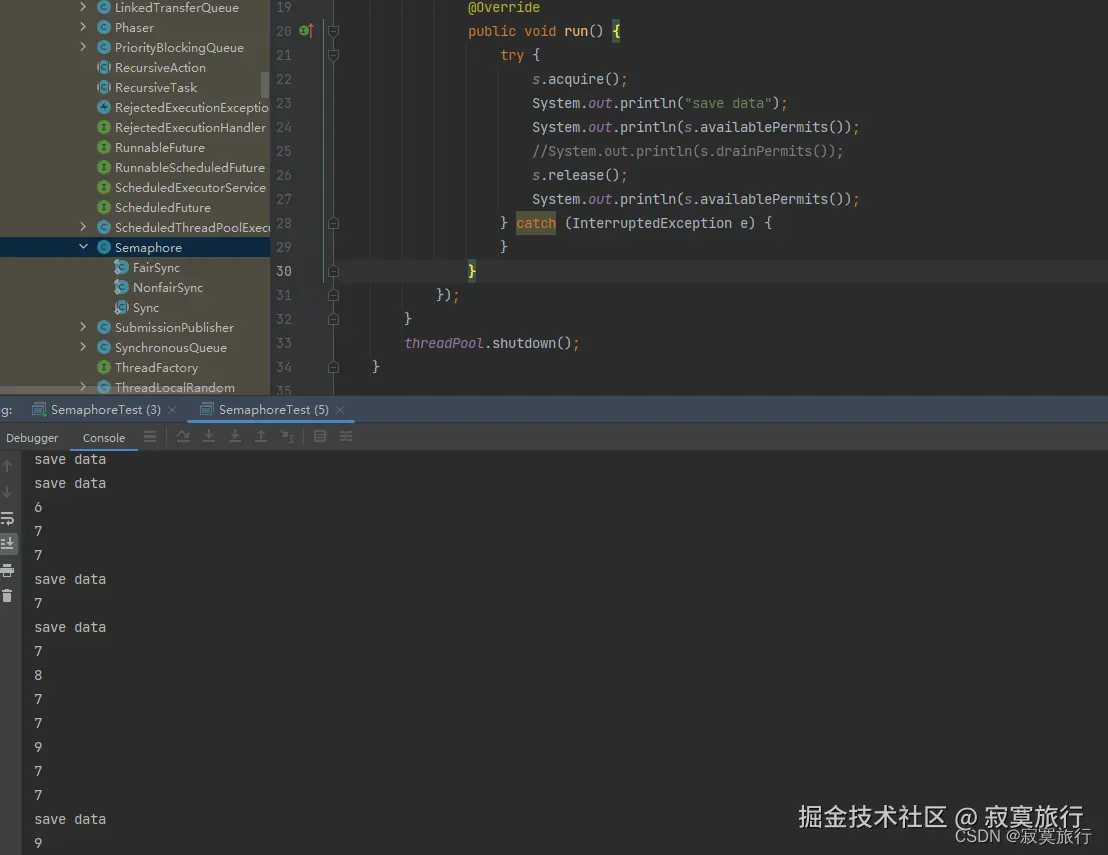Select ScheduledFuture in the tree
The width and height of the screenshot is (1108, 855).
(x=163, y=208)
